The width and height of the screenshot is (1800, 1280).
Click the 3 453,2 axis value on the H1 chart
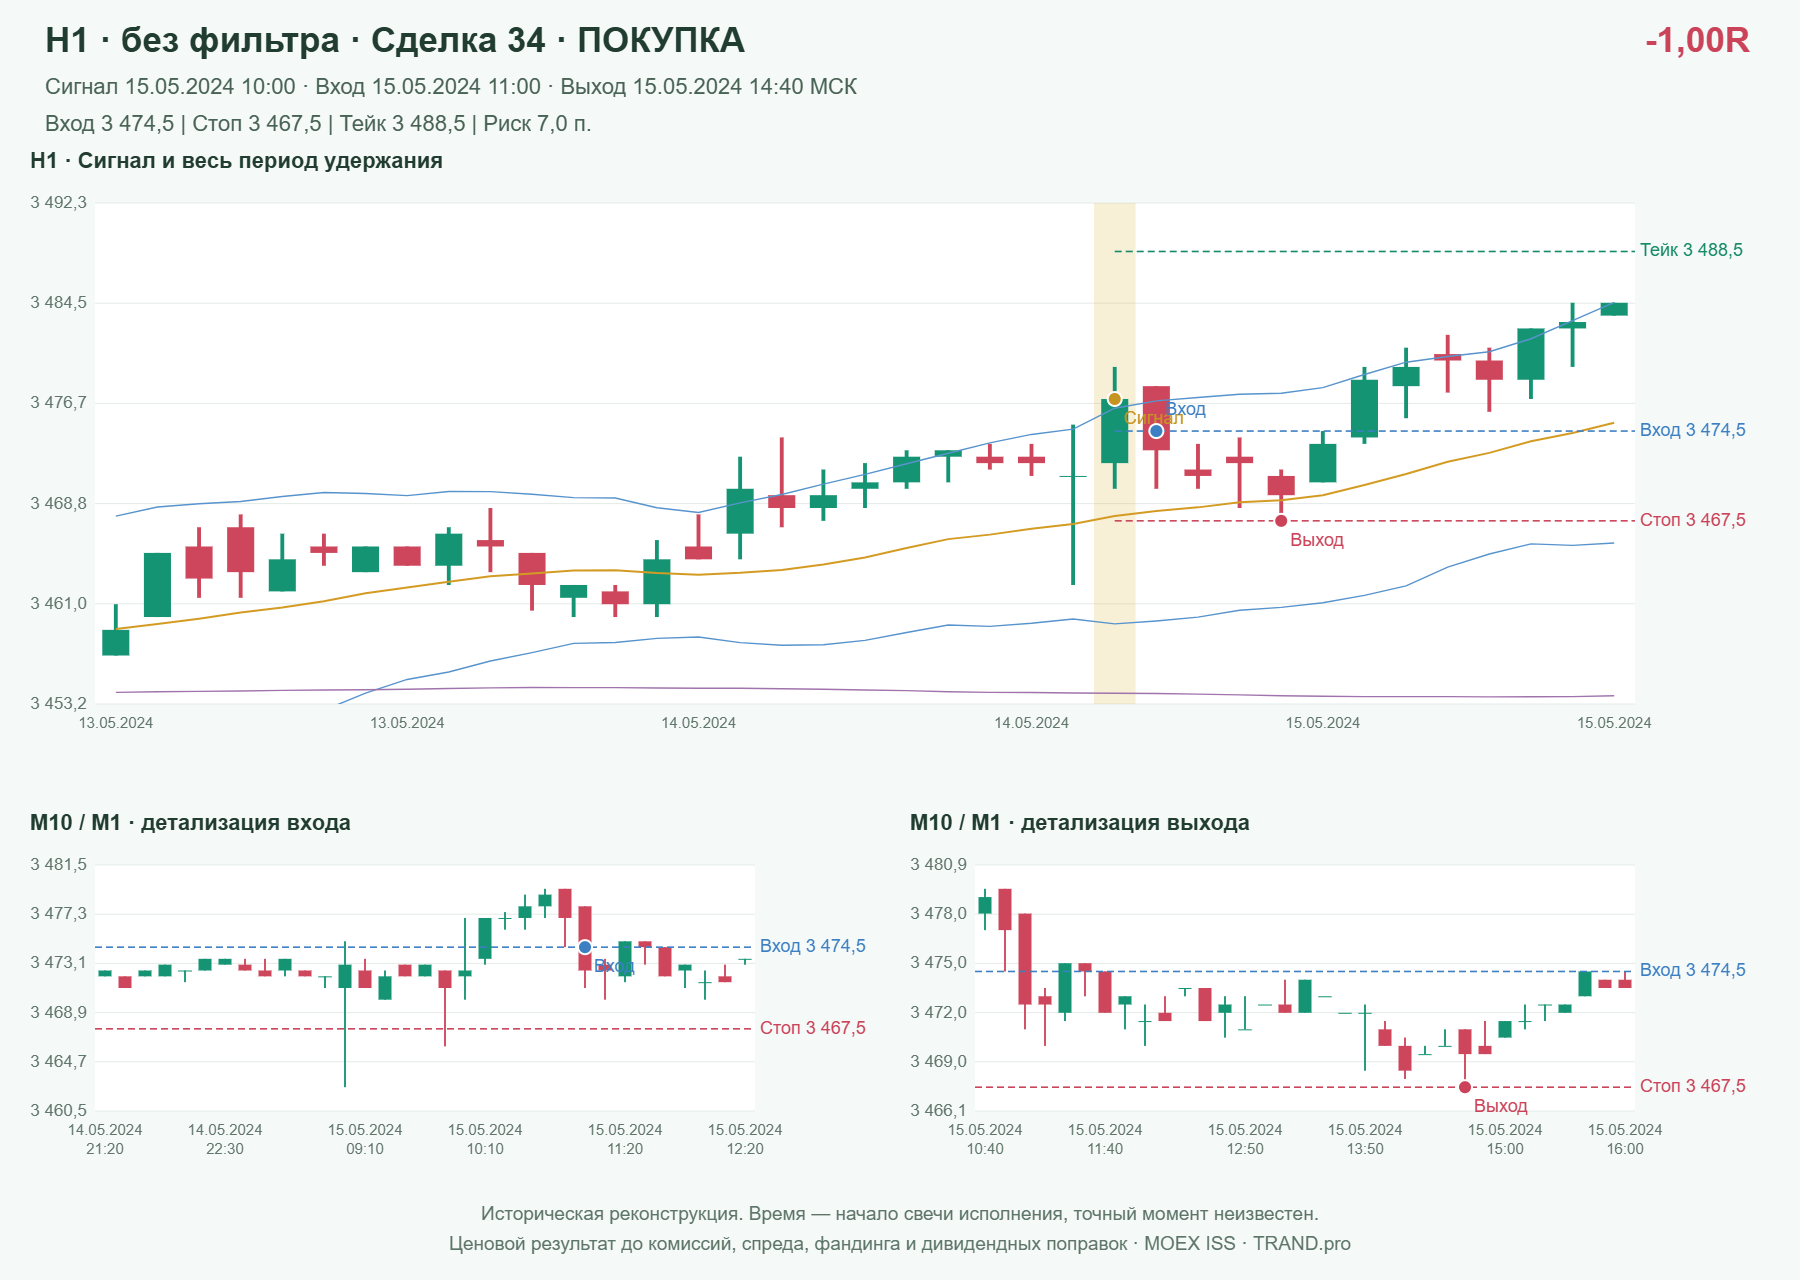pos(58,703)
